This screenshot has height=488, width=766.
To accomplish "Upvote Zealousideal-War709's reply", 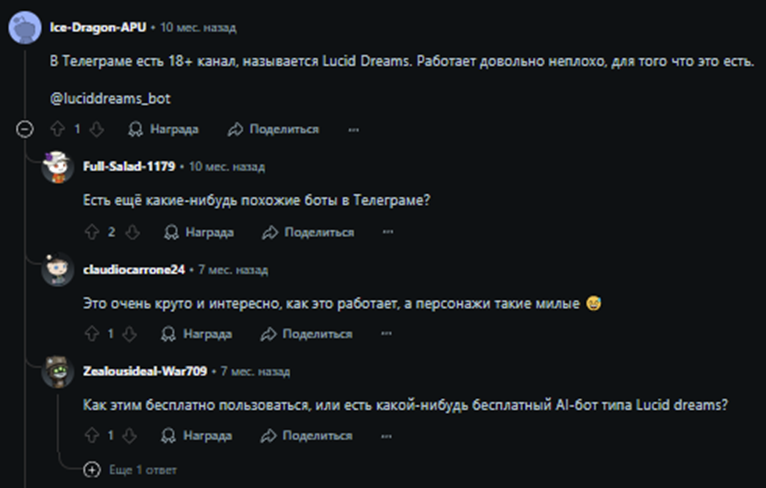I will point(92,436).
